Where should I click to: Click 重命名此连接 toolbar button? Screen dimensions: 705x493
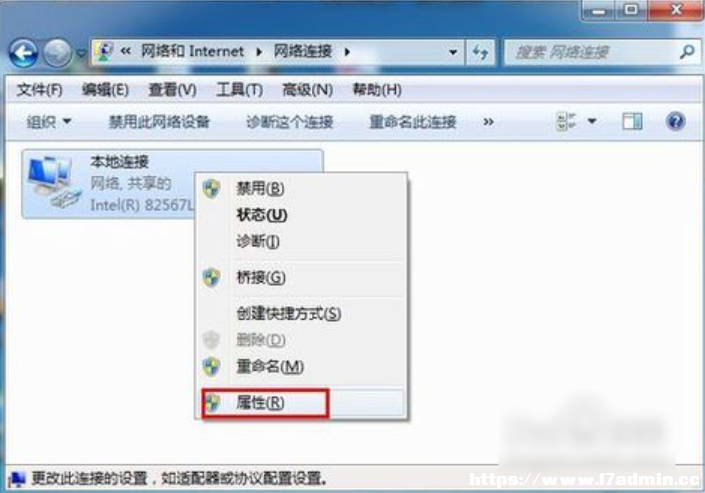pyautogui.click(x=412, y=121)
